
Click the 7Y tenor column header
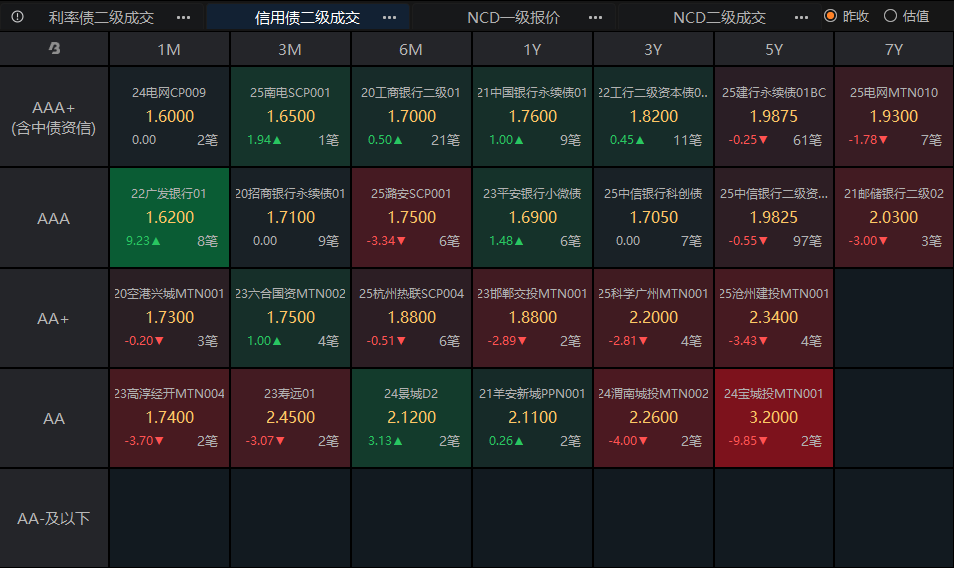(x=894, y=49)
